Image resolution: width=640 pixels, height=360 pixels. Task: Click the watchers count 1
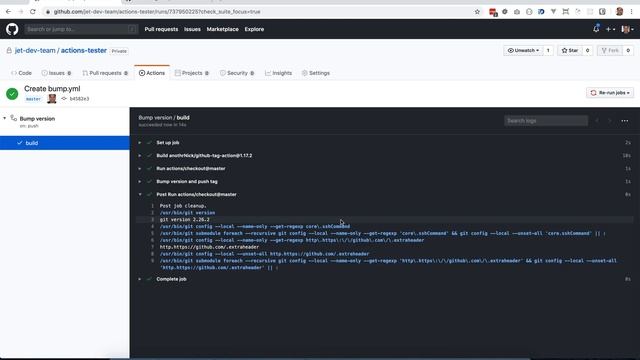point(548,50)
